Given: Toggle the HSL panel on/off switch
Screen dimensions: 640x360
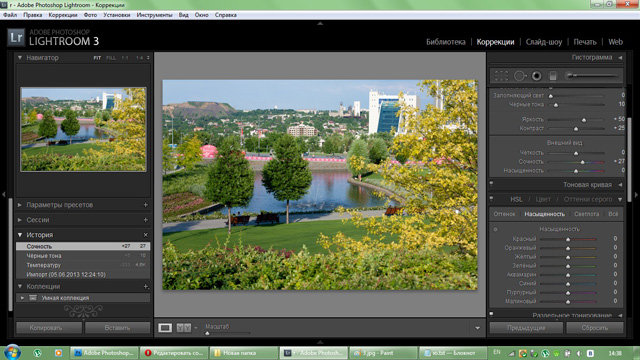Looking at the screenshot, I should (x=491, y=199).
